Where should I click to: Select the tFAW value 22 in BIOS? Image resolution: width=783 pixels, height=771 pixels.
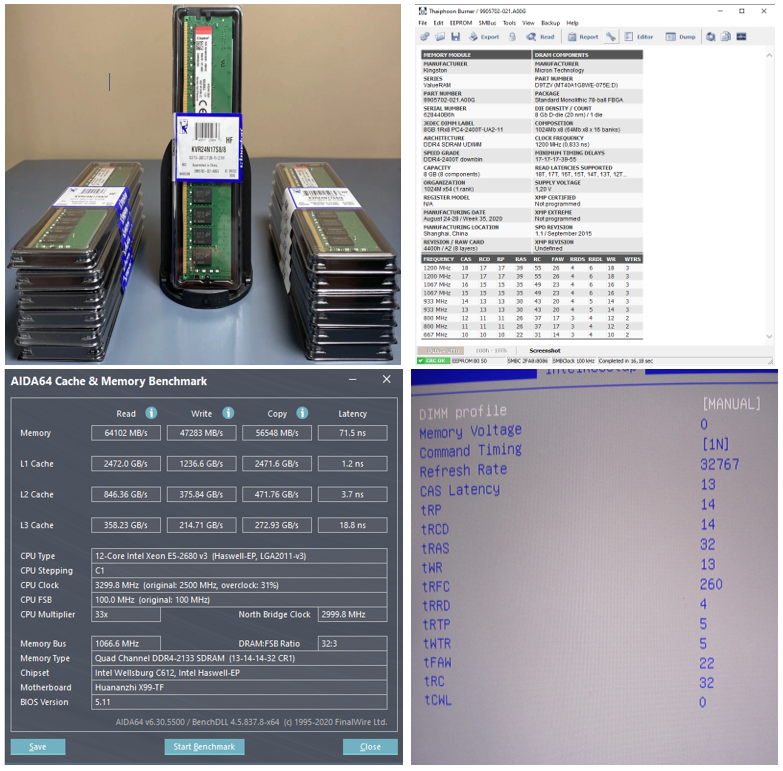click(x=707, y=663)
